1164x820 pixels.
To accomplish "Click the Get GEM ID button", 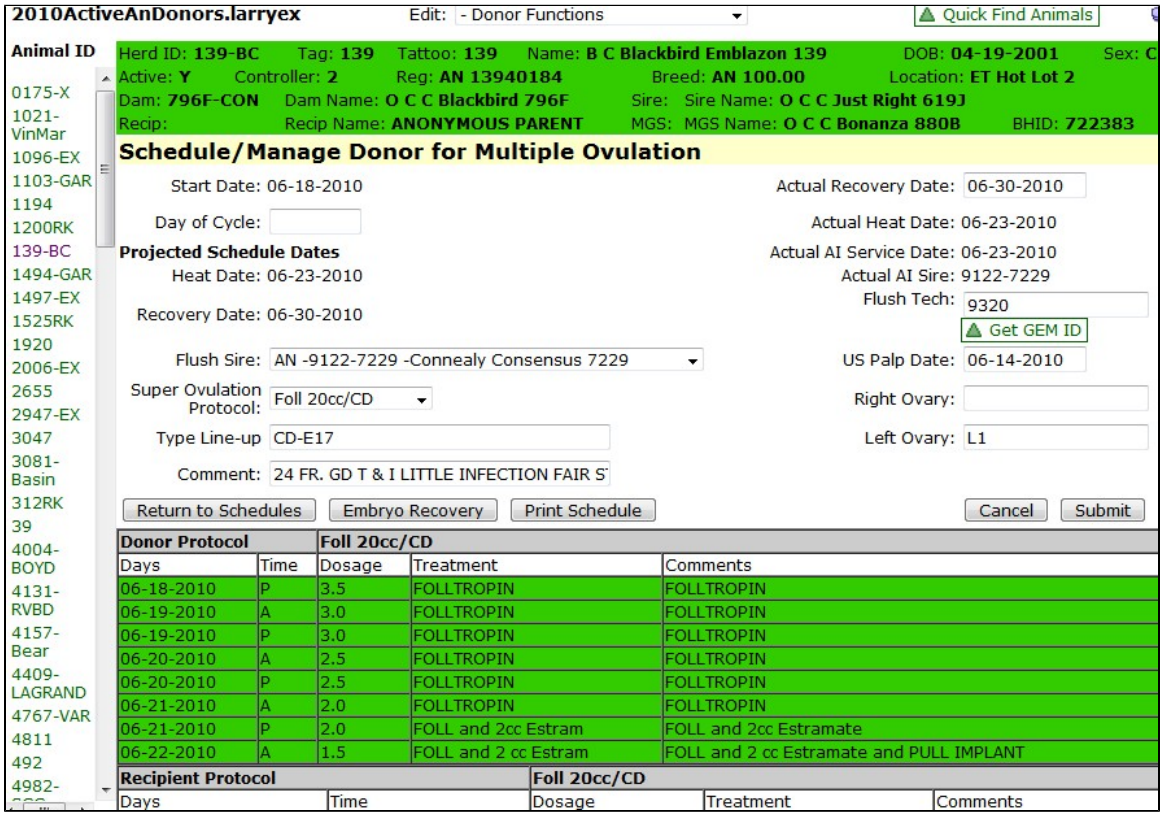I will click(x=1024, y=330).
